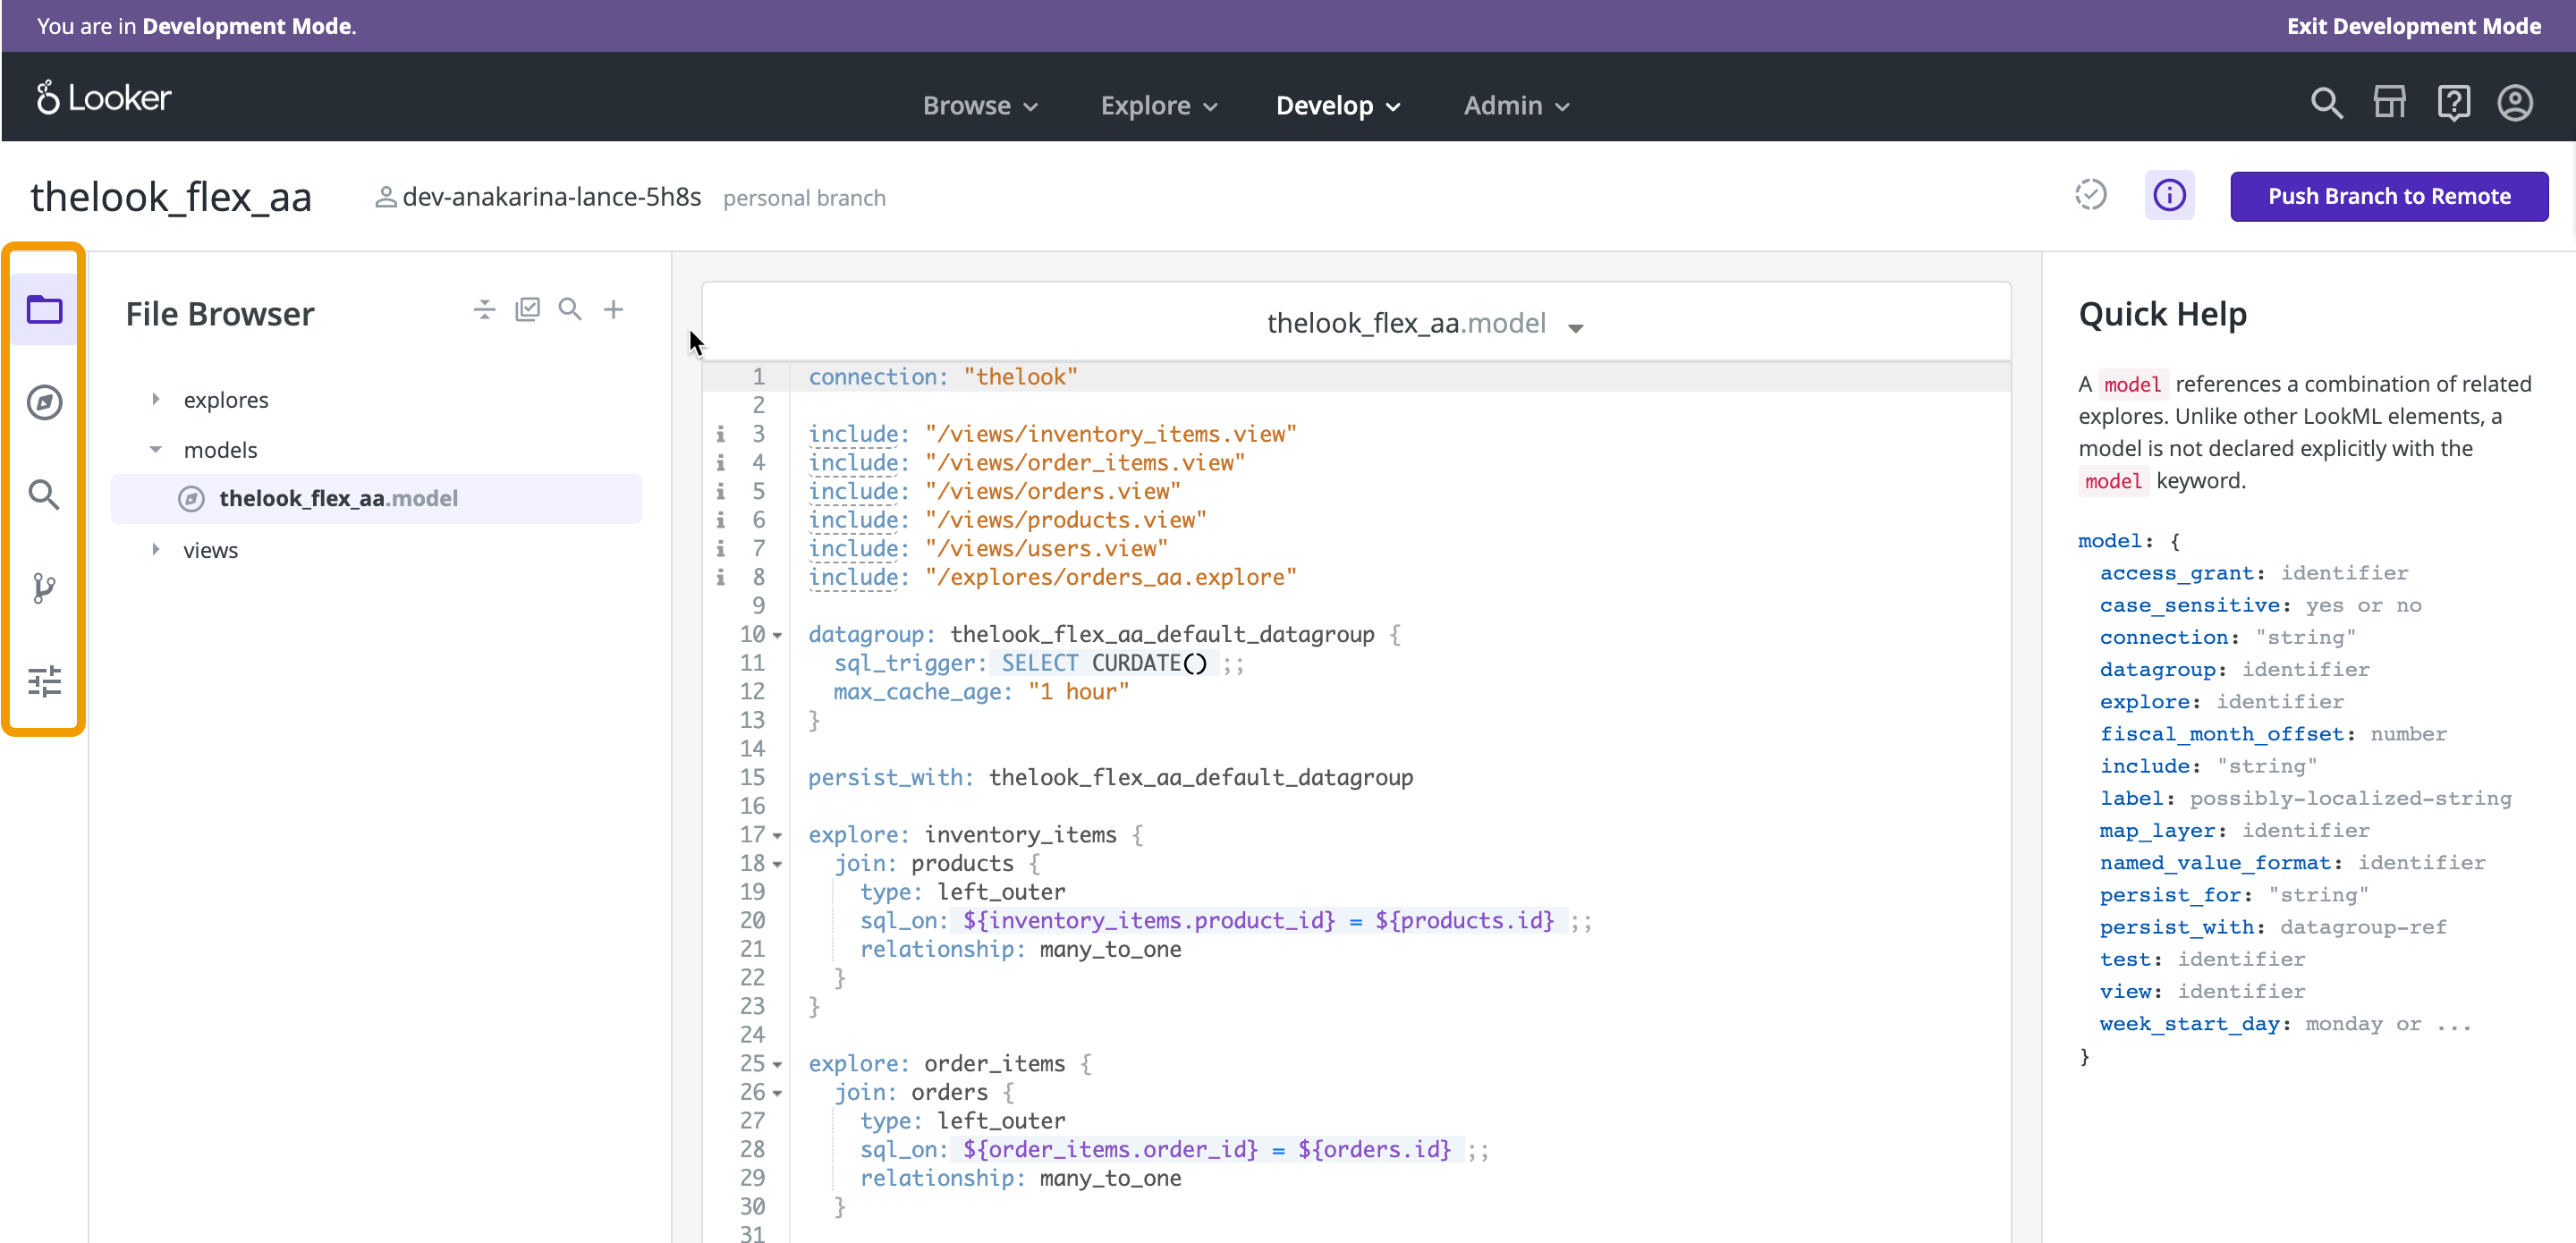This screenshot has width=2576, height=1243.
Task: Click Exit Development Mode link
Action: click(x=2413, y=26)
